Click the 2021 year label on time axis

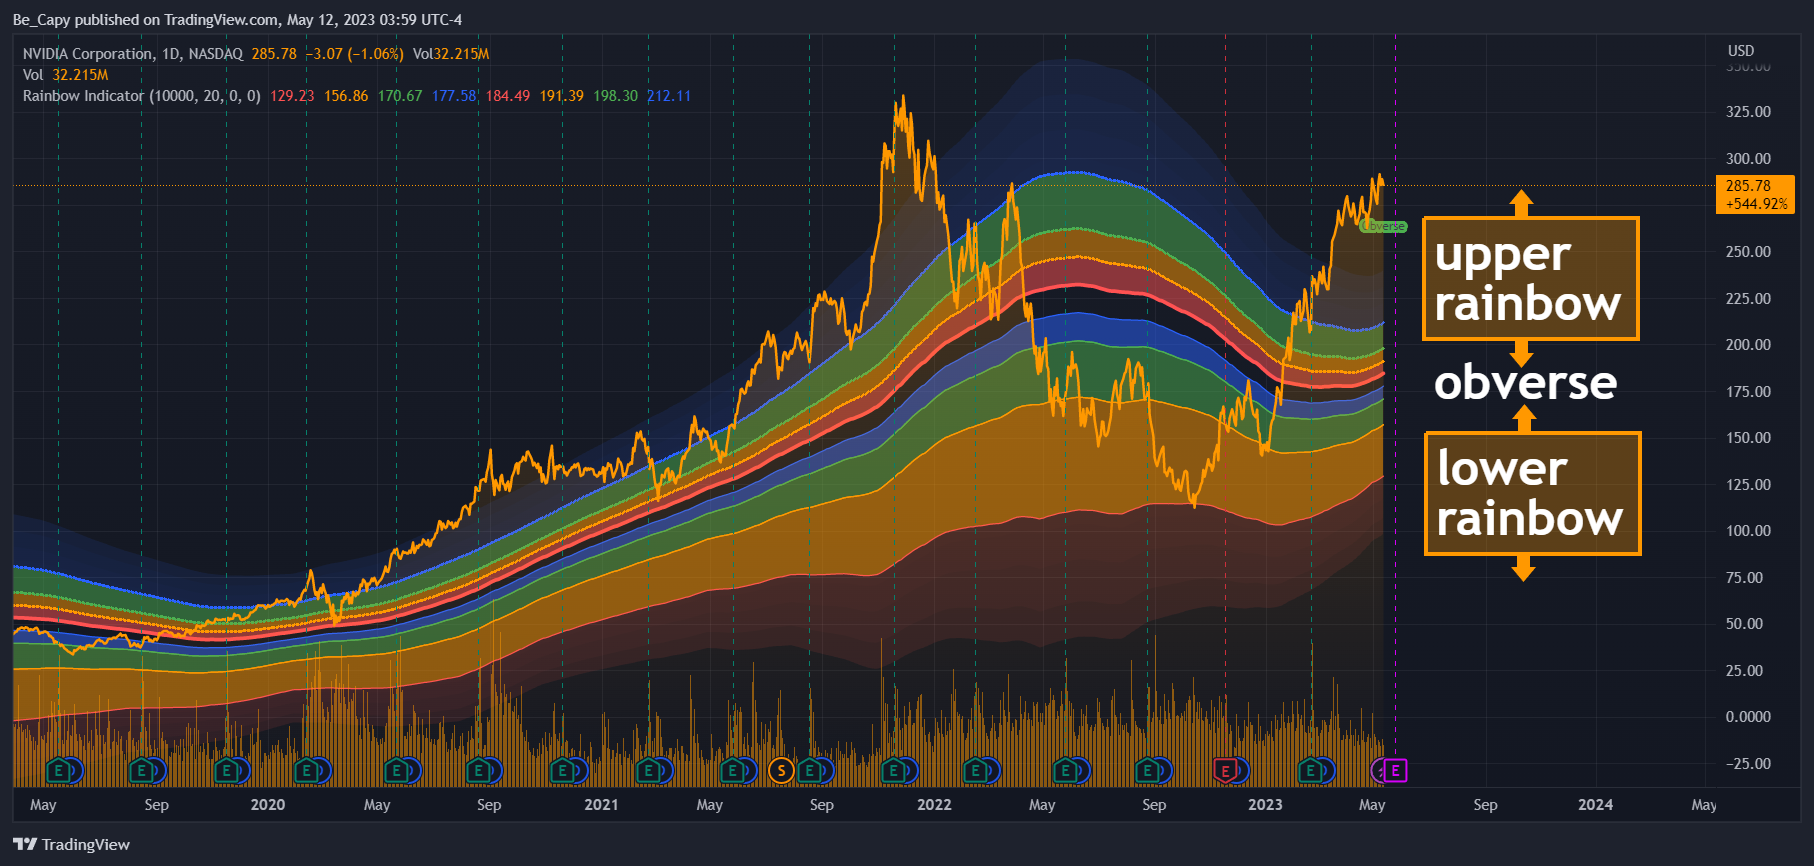coord(601,805)
